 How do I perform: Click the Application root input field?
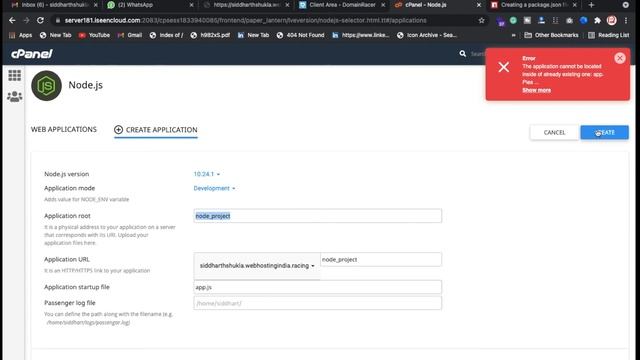click(318, 216)
